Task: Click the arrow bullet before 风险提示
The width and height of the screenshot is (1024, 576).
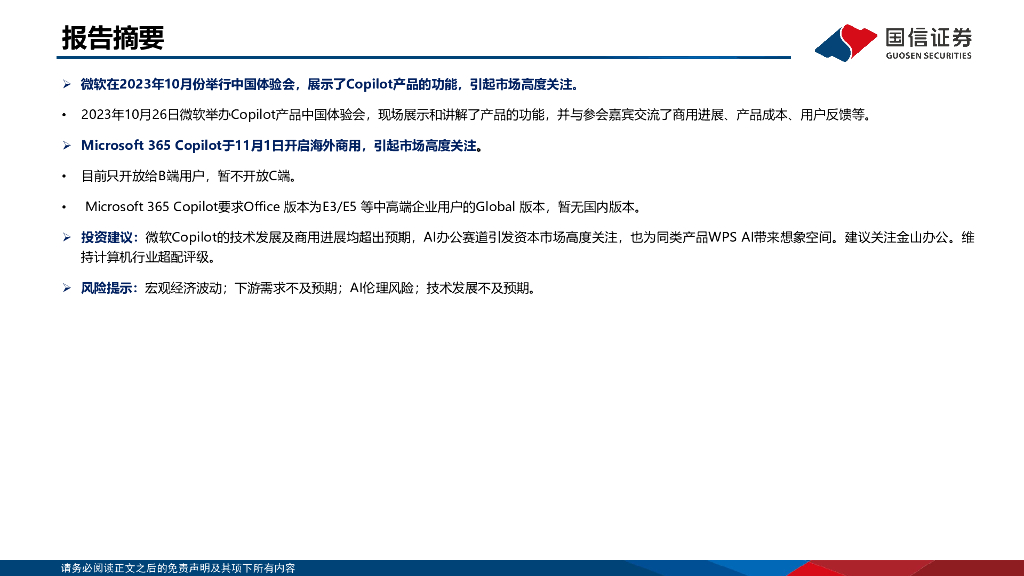Action: click(x=67, y=288)
